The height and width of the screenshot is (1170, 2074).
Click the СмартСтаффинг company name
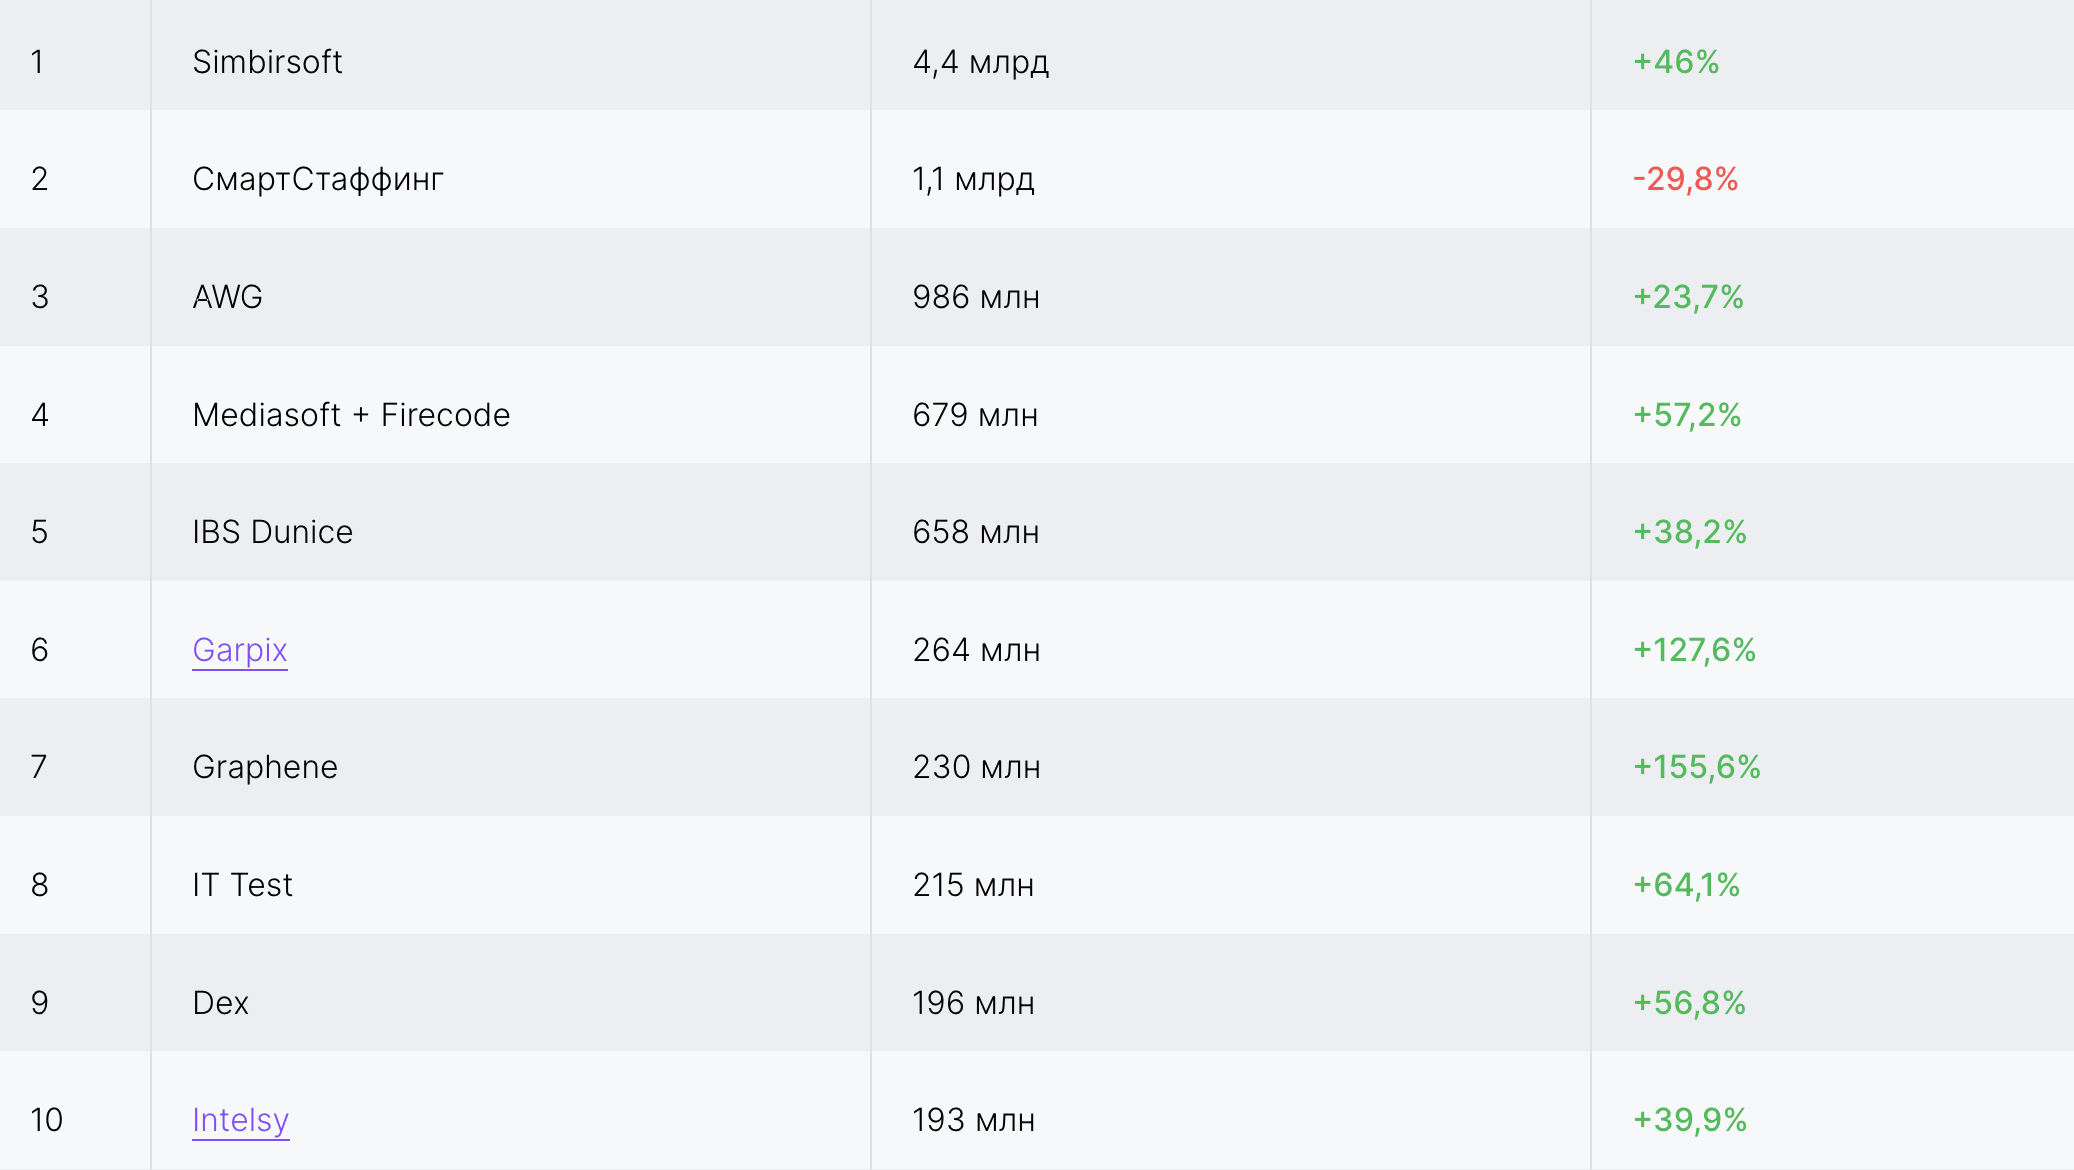[x=318, y=179]
